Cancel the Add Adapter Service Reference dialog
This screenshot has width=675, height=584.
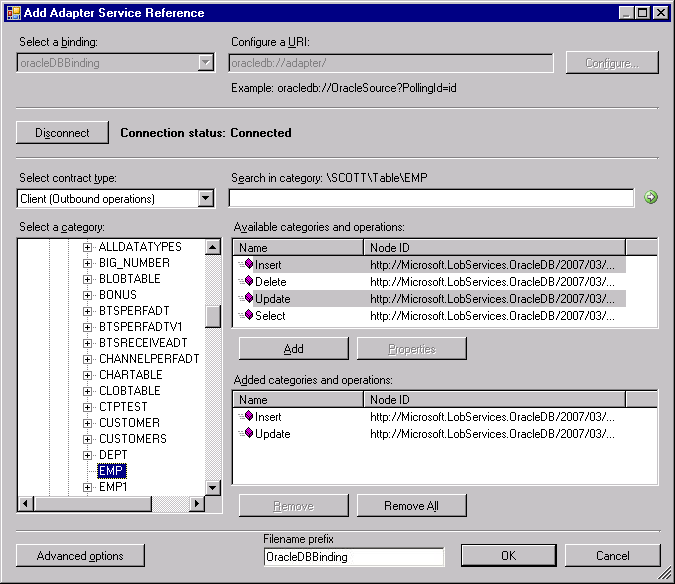click(x=613, y=556)
